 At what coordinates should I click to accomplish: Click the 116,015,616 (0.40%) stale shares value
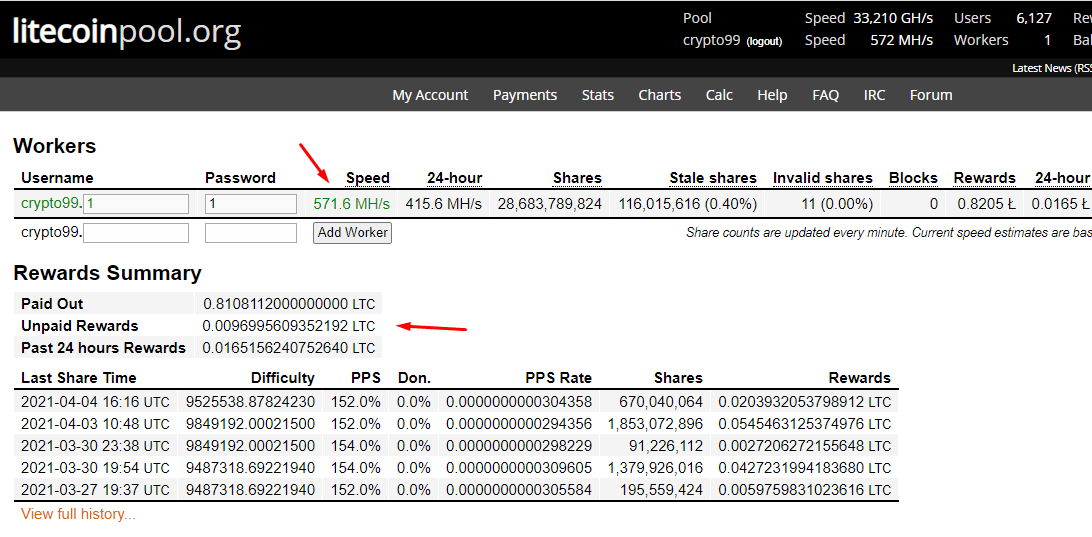(687, 204)
